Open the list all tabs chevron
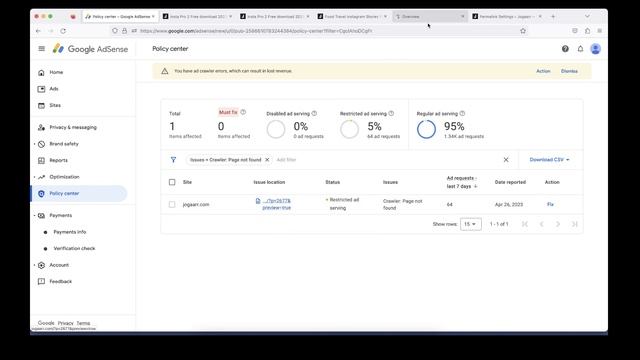 coord(587,16)
